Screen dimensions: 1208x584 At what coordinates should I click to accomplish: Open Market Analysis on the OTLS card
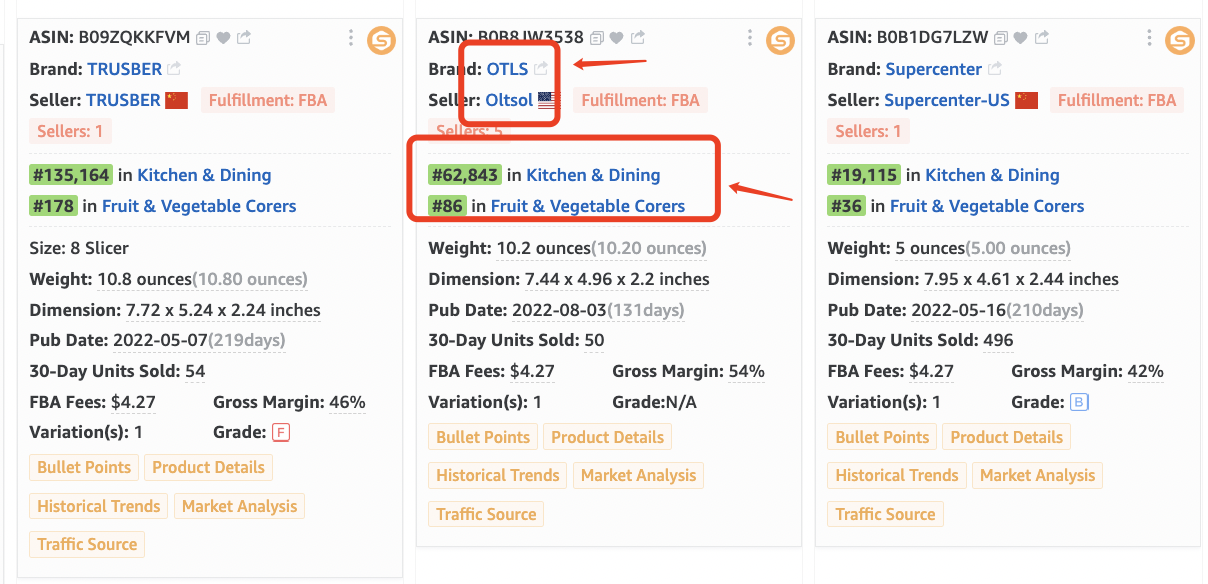point(638,475)
